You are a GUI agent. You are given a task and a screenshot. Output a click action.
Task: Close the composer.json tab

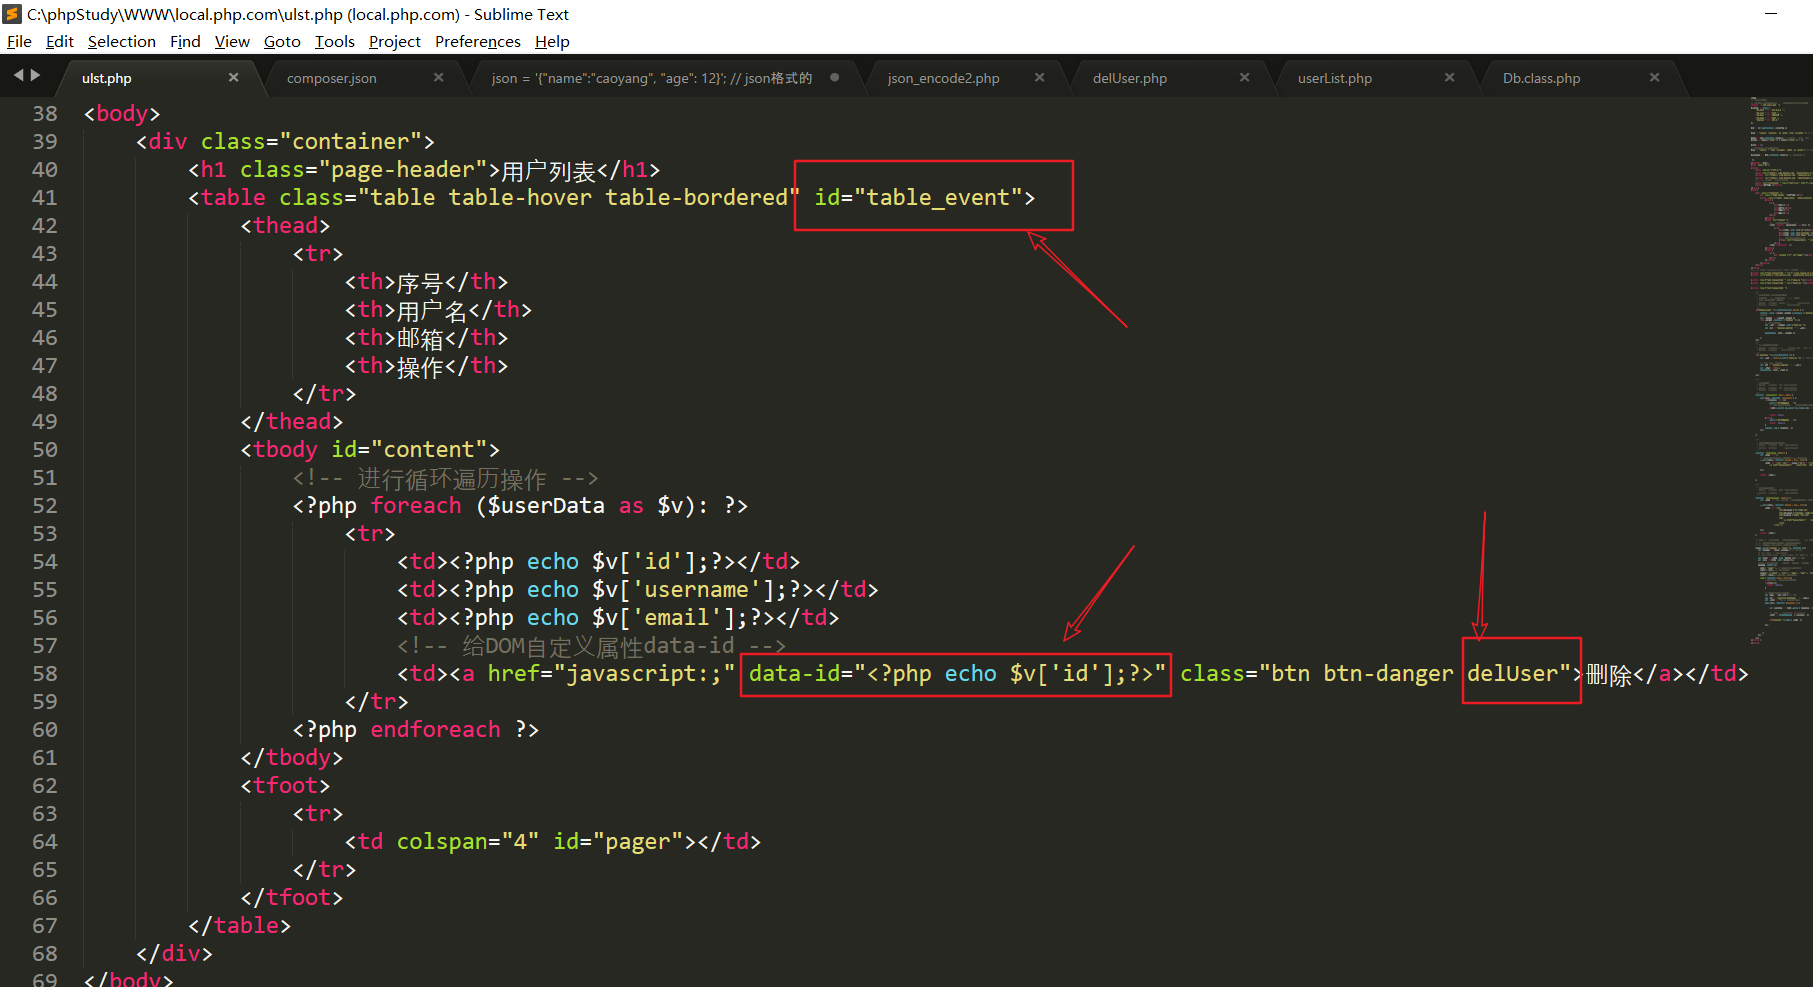(x=438, y=78)
